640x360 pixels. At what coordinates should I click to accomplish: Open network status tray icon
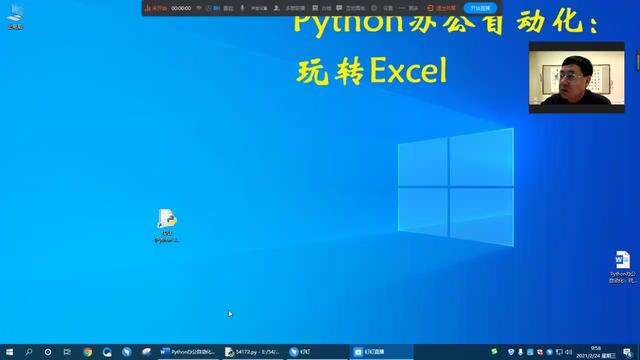[x=559, y=352]
